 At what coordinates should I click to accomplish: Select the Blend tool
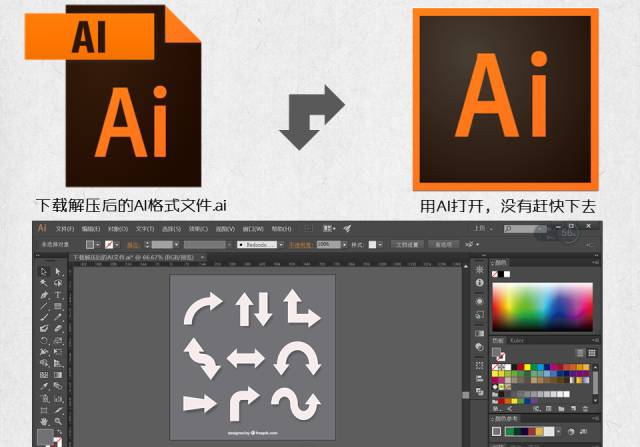58,386
